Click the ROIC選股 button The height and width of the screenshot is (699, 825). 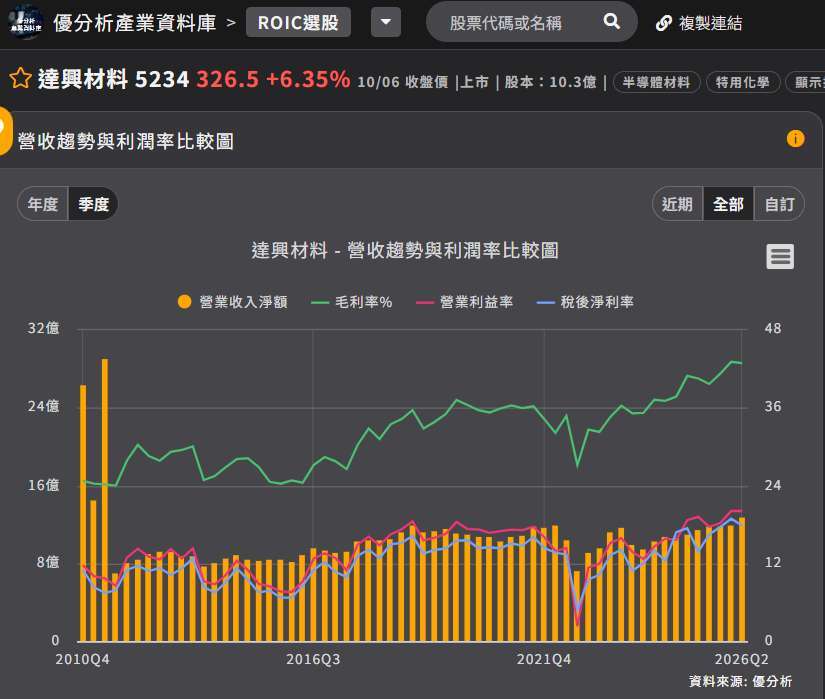[298, 22]
